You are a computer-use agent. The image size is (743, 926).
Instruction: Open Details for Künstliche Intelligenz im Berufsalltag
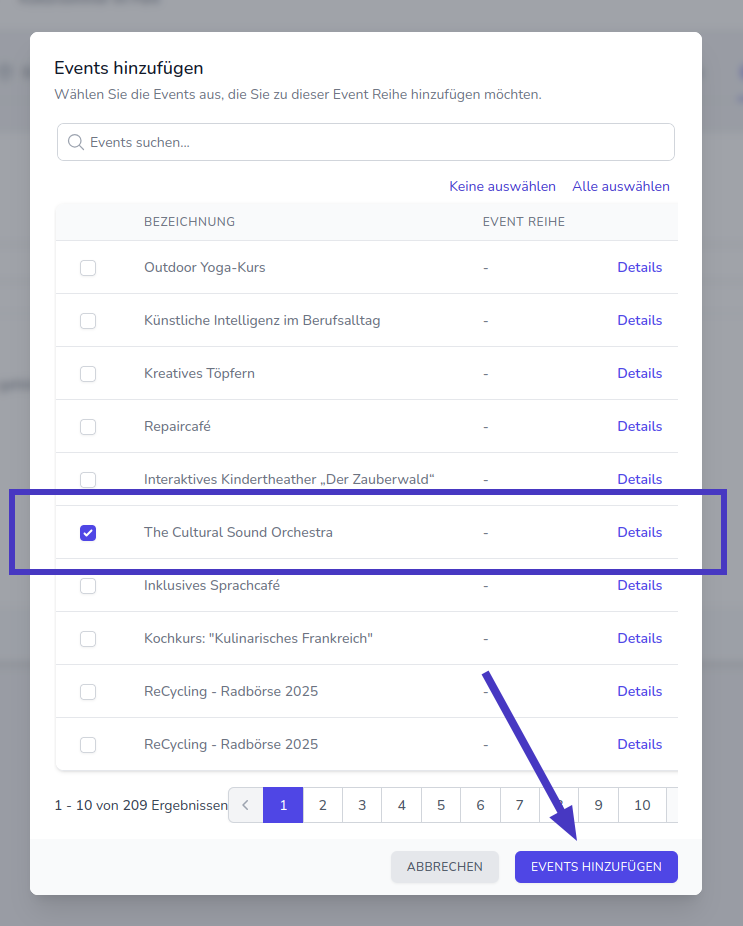click(x=639, y=321)
